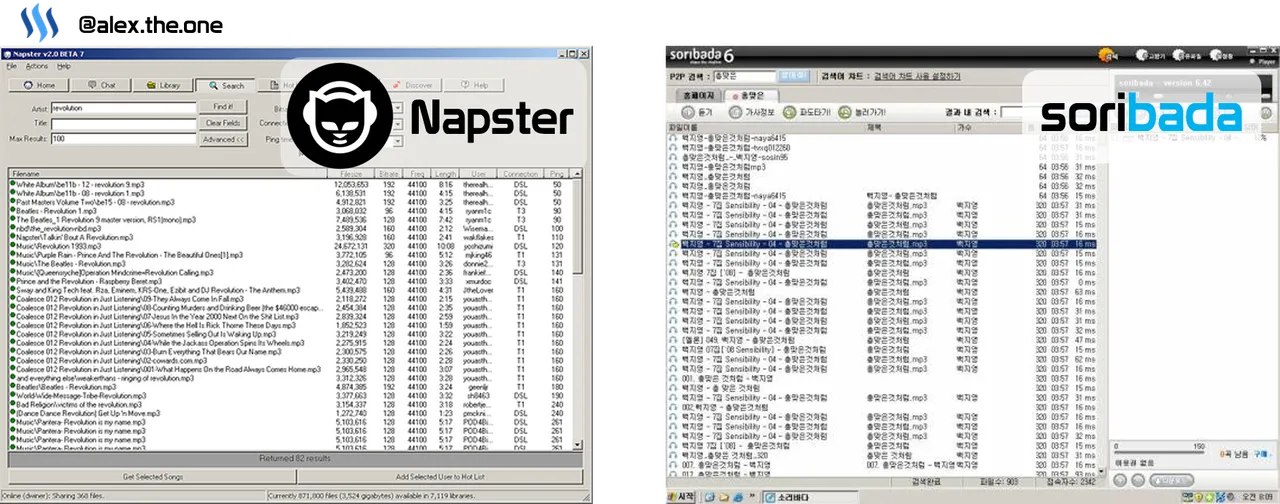Select row Past Masters Volume Two\be15 - 08 - revolution.mp3
1280x504 pixels.
point(290,201)
